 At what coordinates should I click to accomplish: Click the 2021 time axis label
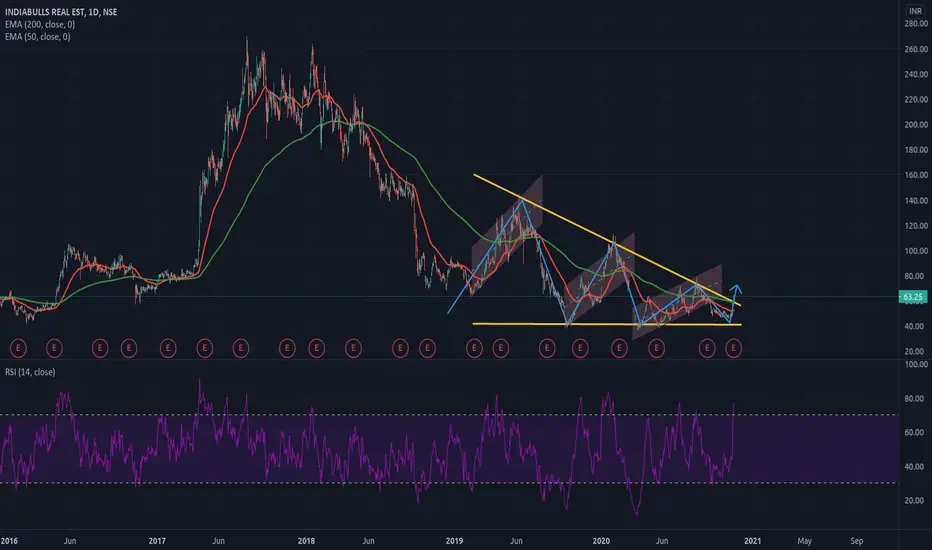(x=752, y=541)
